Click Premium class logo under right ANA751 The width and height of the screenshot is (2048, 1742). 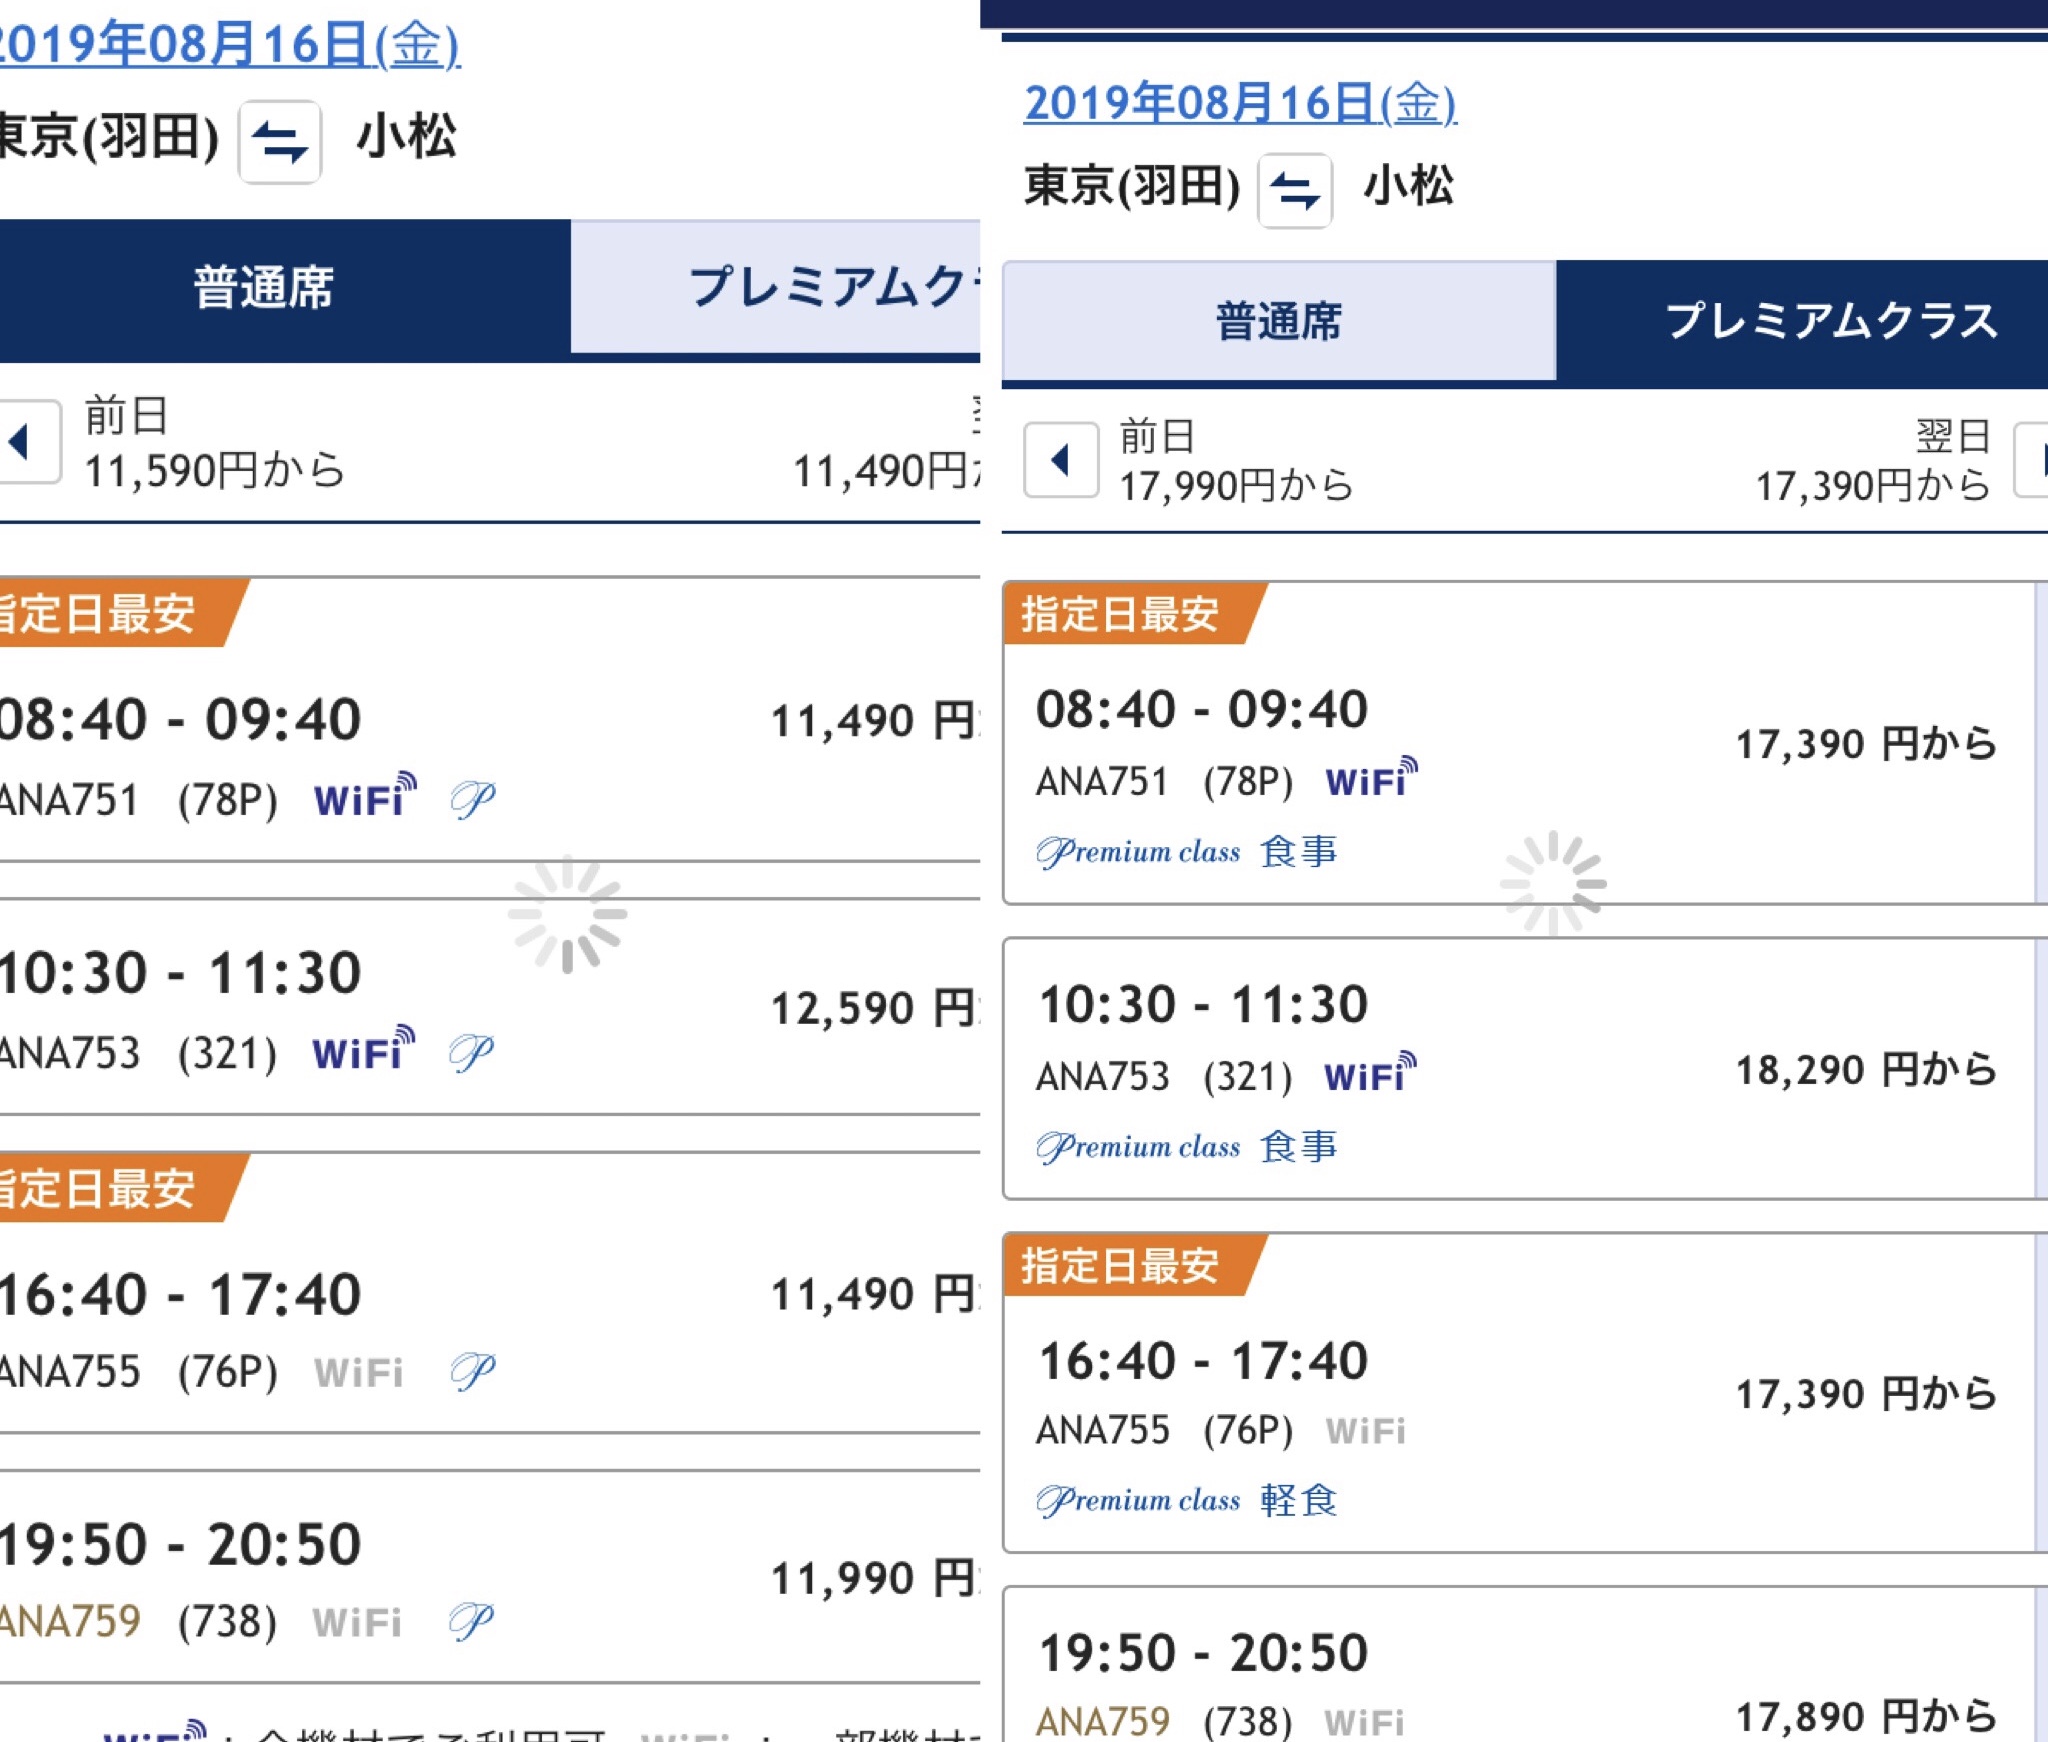[x=1138, y=852]
